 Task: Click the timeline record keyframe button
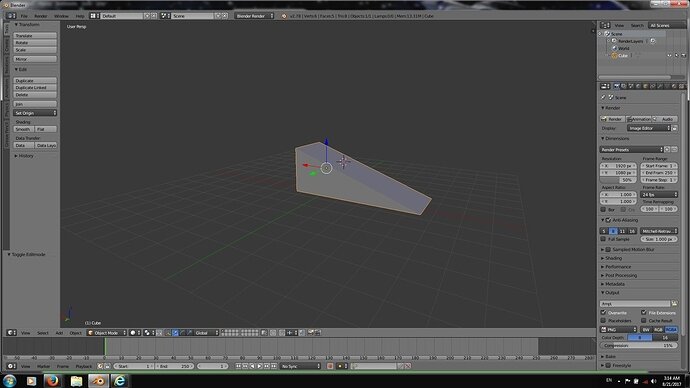(330, 366)
